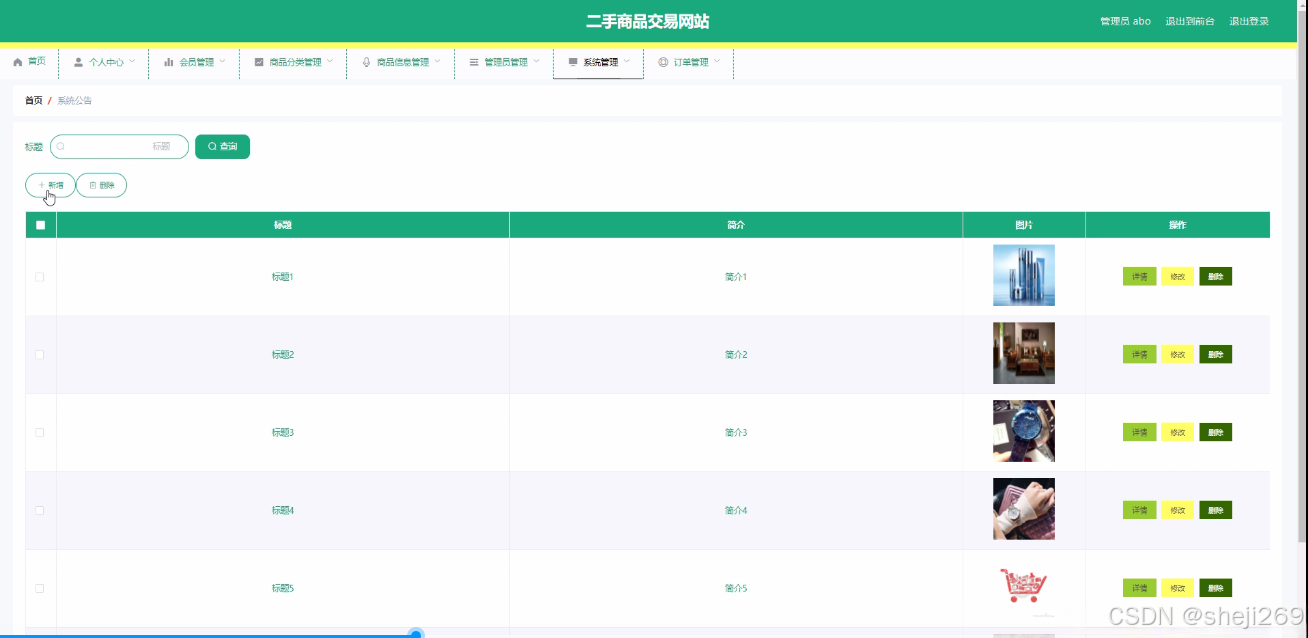This screenshot has width=1308, height=638.
Task: Click the home icon beside 首页
Action: click(x=16, y=62)
